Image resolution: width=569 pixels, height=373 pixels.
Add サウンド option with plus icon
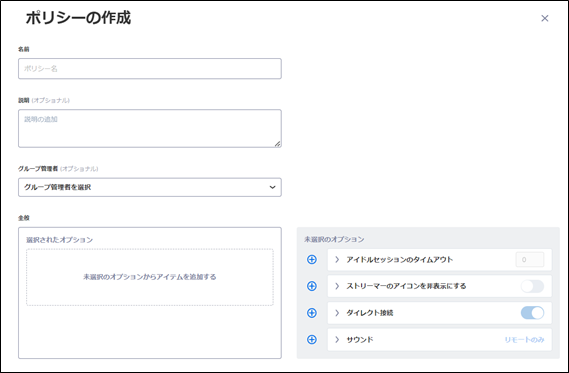point(312,340)
